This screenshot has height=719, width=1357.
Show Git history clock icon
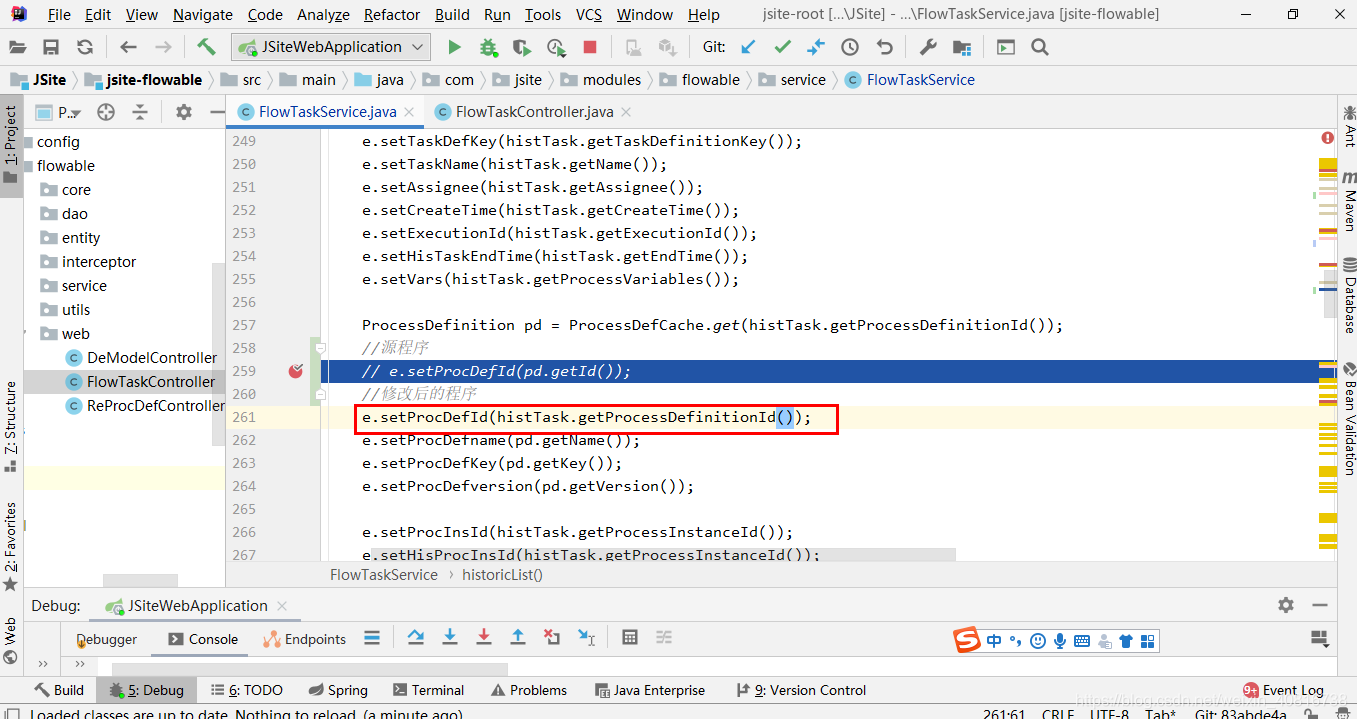(850, 47)
